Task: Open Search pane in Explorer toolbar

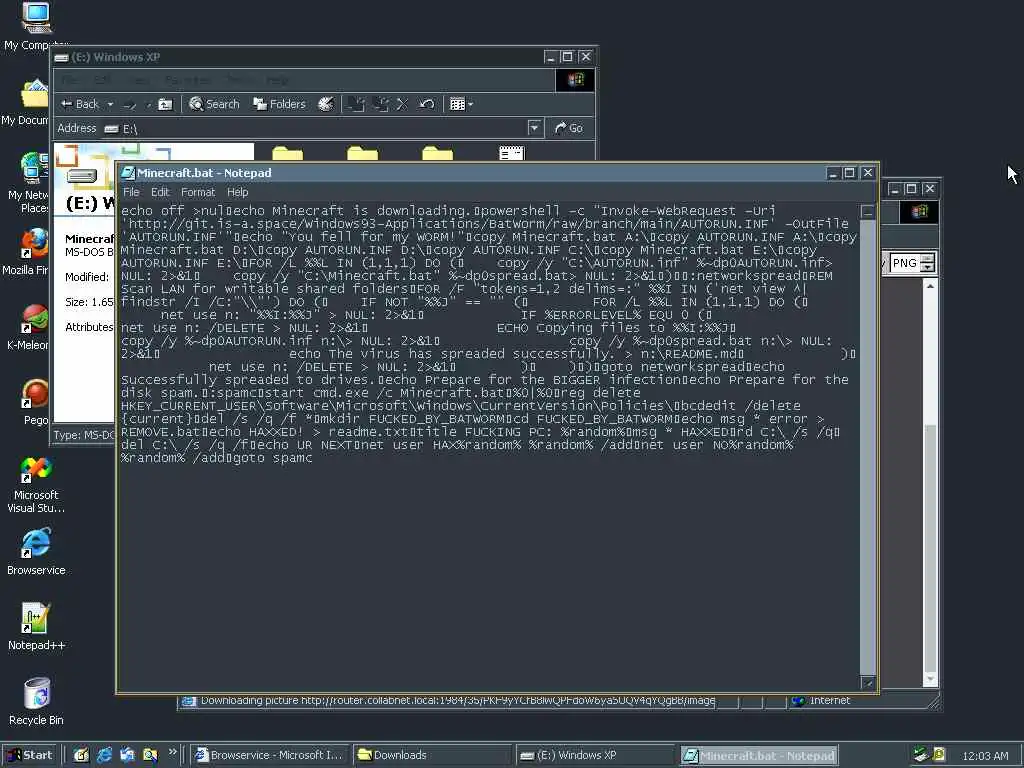Action: coord(214,104)
